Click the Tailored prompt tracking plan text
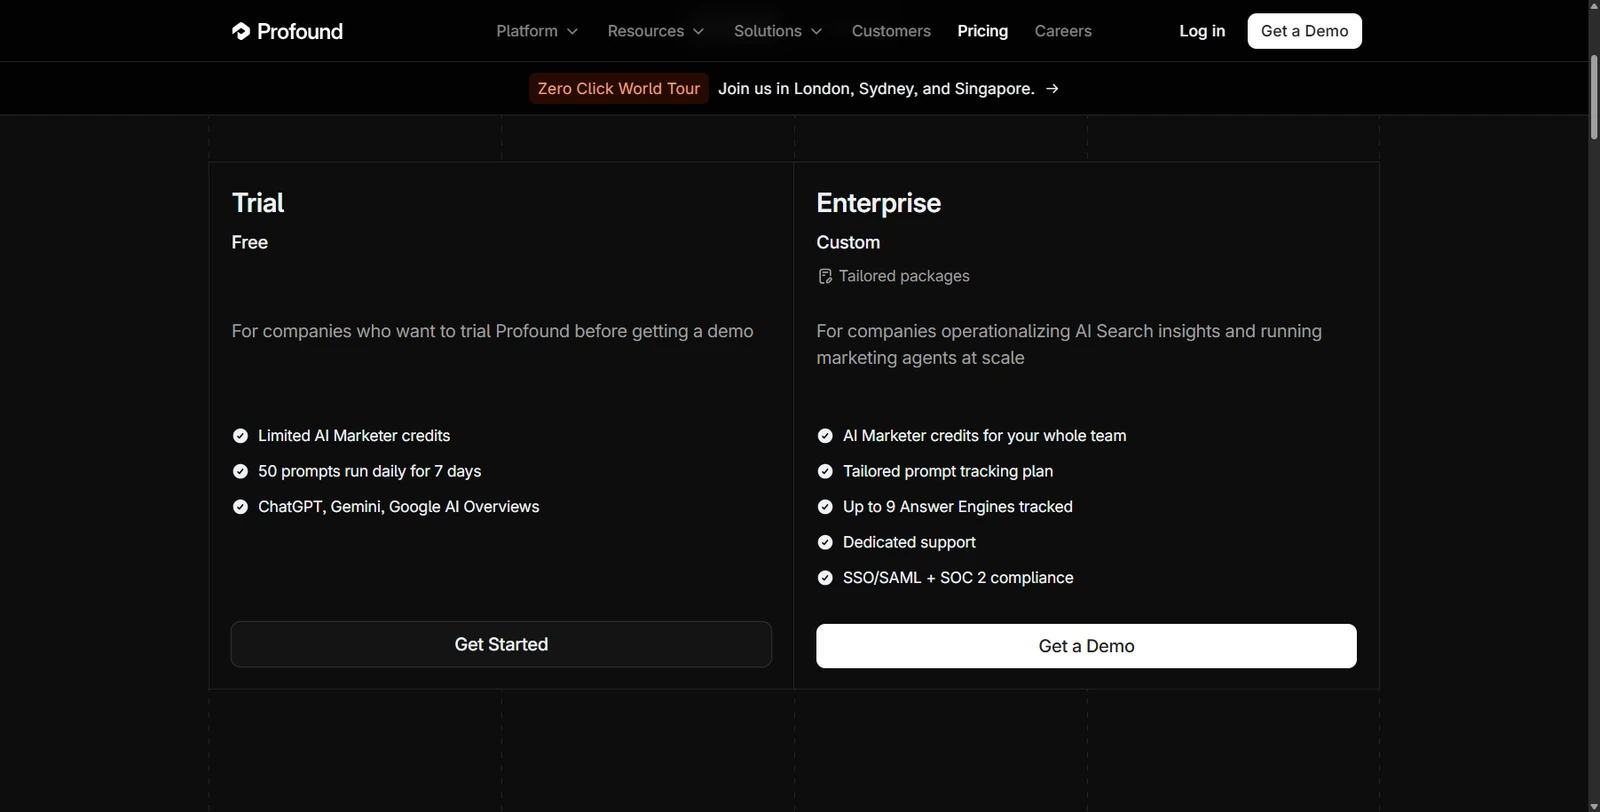Viewport: 1600px width, 812px height. point(948,471)
